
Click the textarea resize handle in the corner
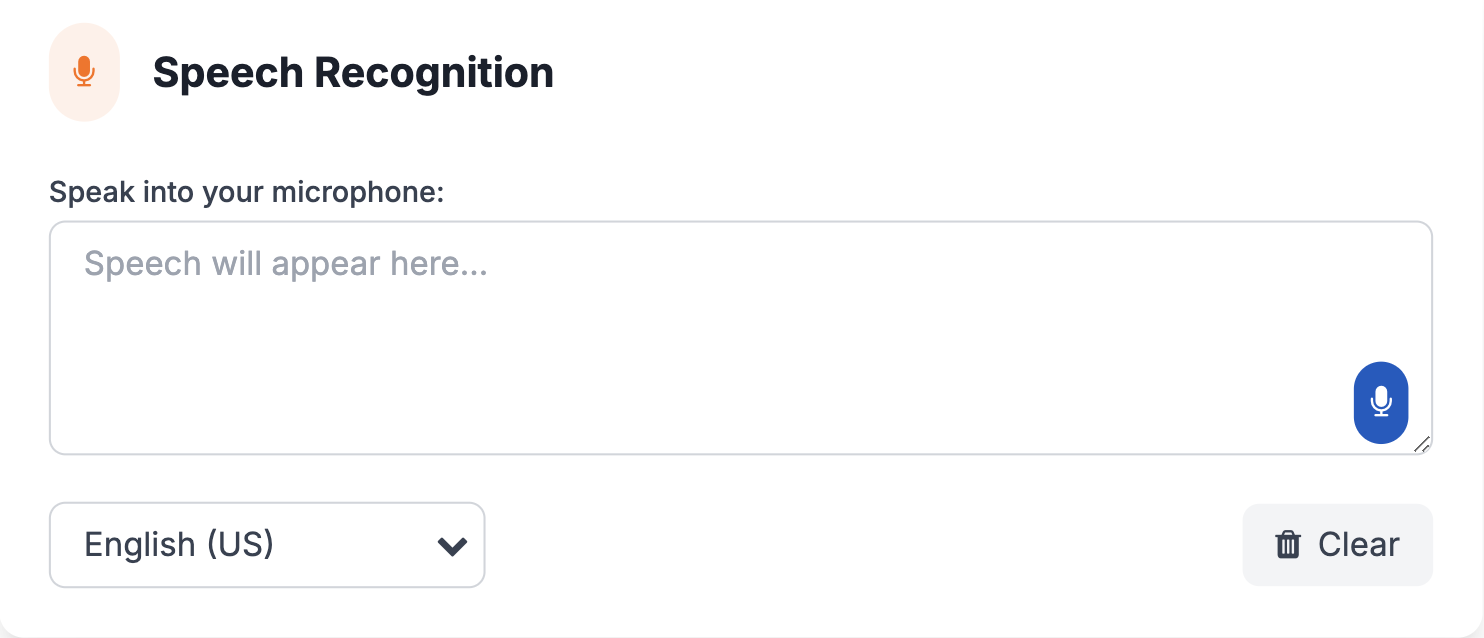point(1422,445)
